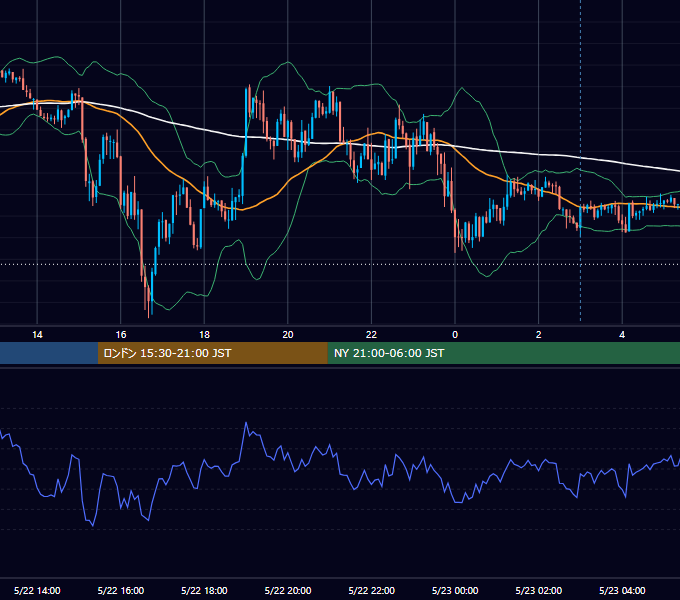This screenshot has height=600, width=680.
Task: Click the ロンドン 15:30-21:00 JST session bar
Action: pos(212,353)
